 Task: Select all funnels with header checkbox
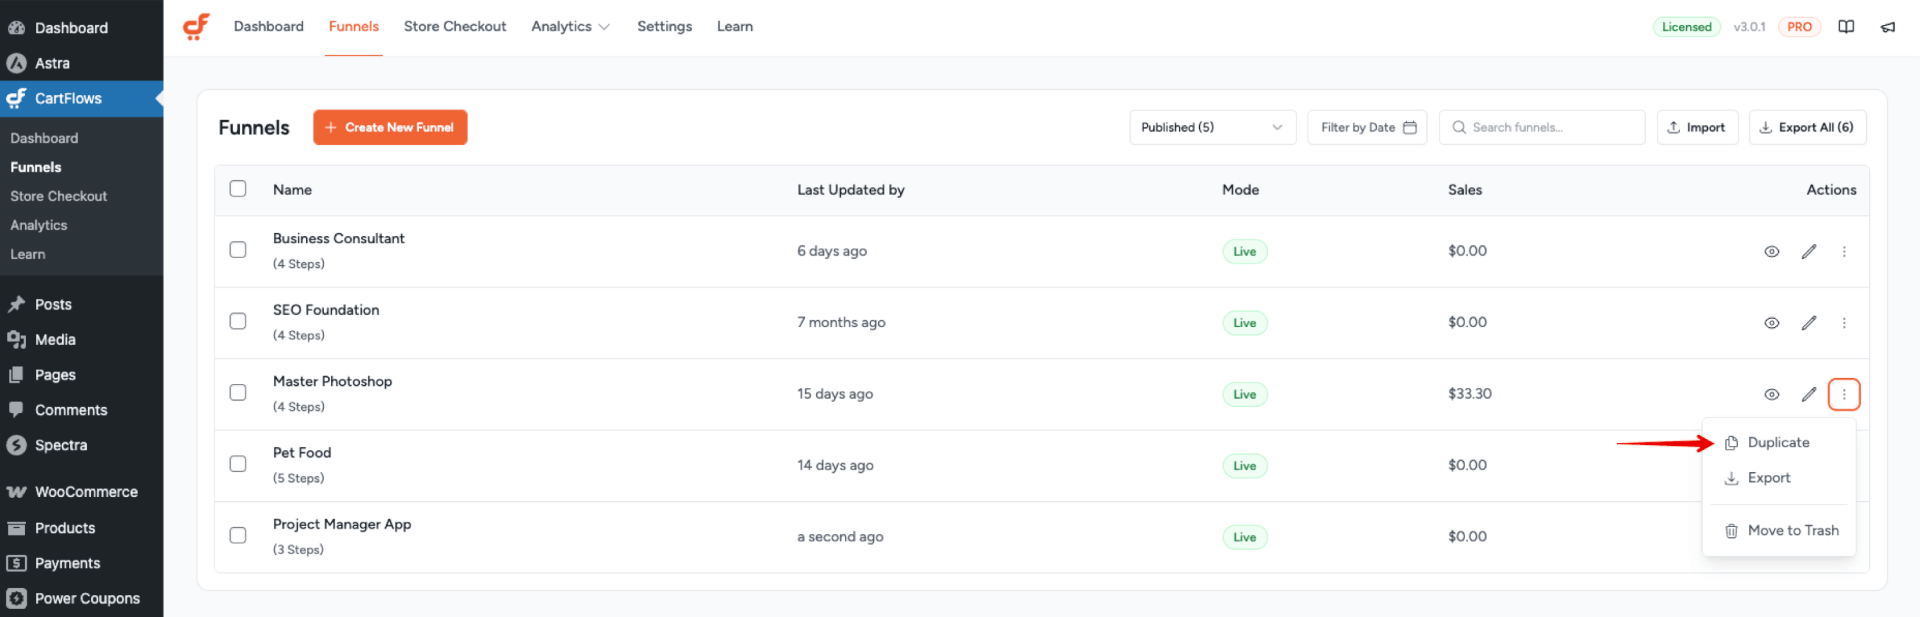238,189
